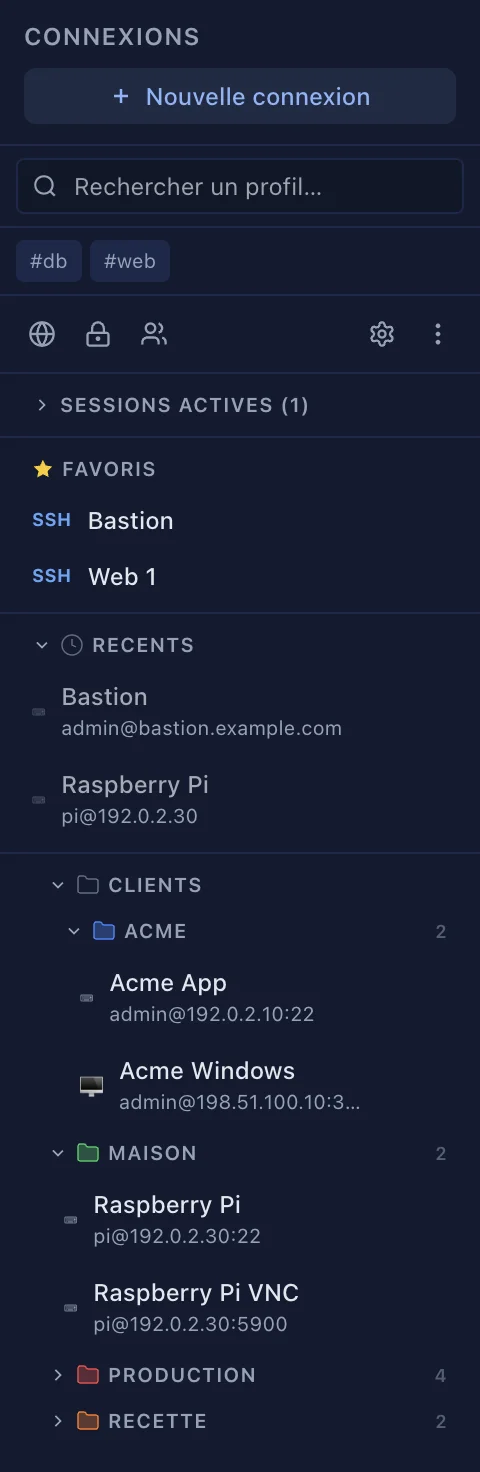Click the monitor icon beside Acme Windows

(91, 1086)
